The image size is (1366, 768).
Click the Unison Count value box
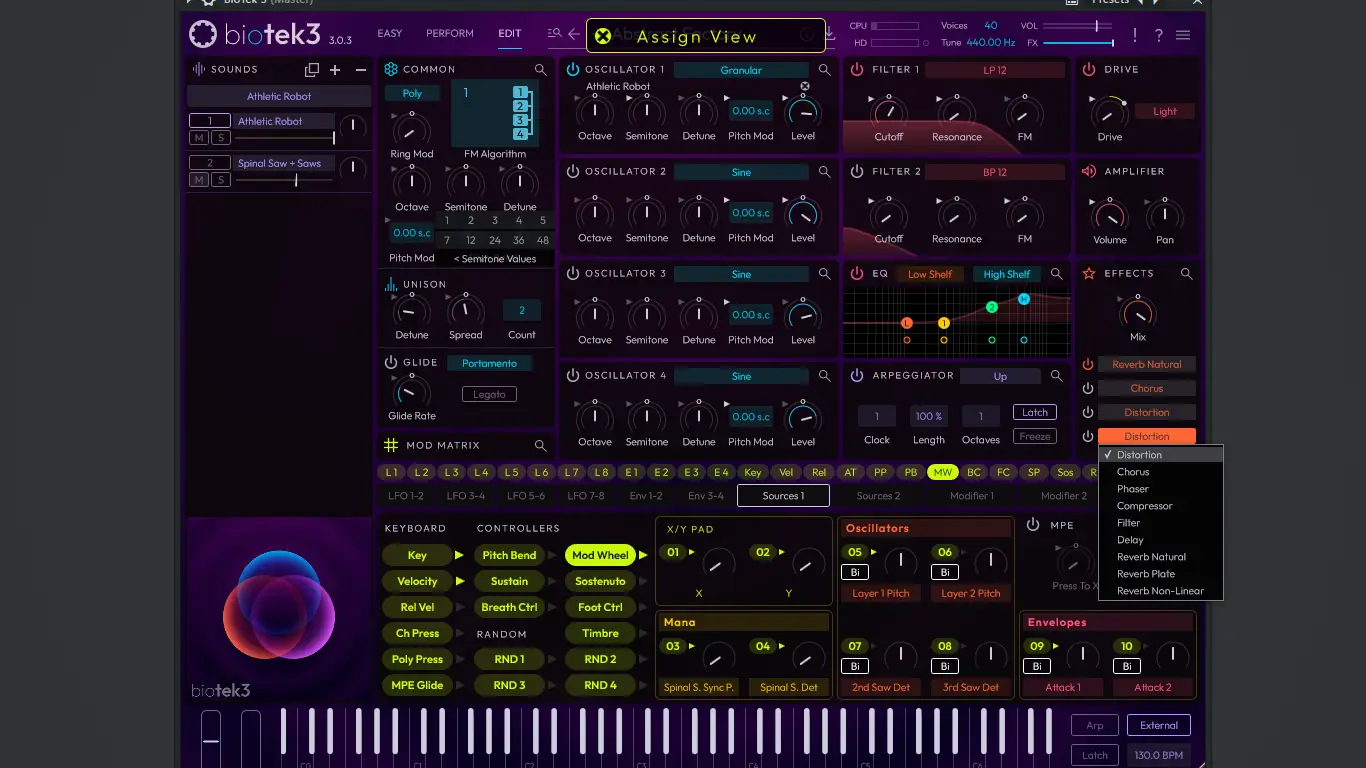pos(522,311)
